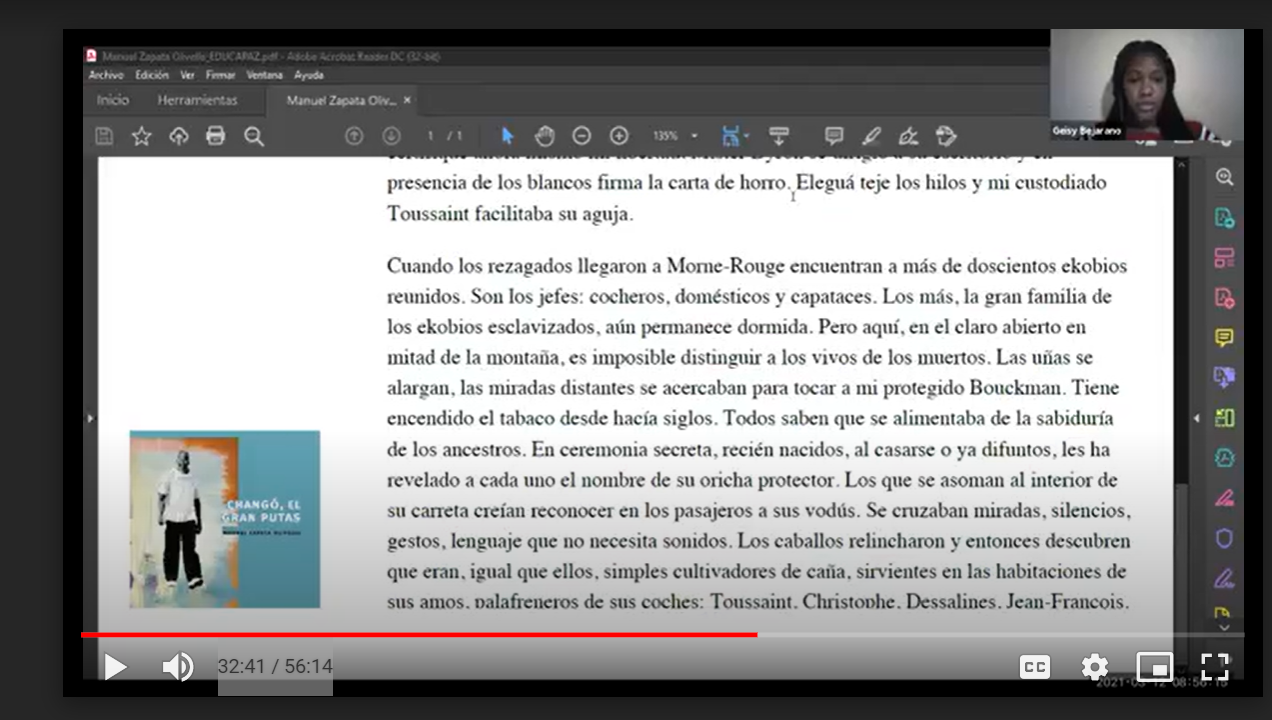Click the zoom in plus icon
Image resolution: width=1272 pixels, height=720 pixels.
tap(619, 136)
